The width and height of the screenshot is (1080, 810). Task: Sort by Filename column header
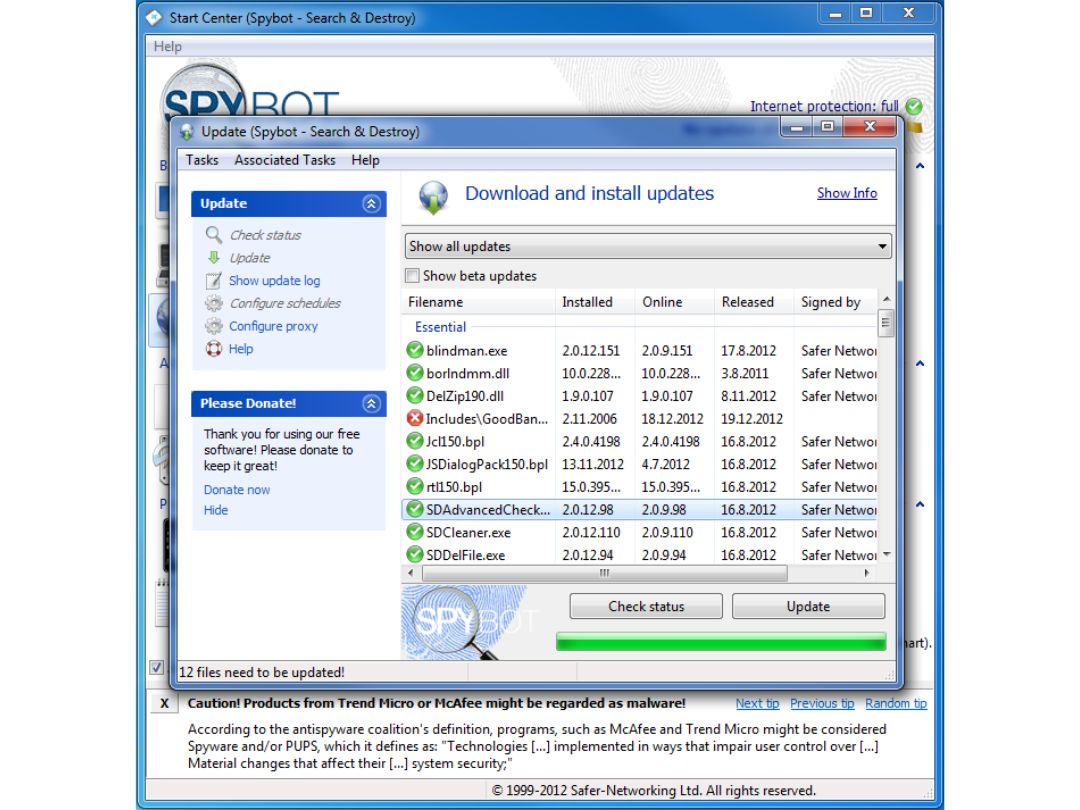coord(478,302)
